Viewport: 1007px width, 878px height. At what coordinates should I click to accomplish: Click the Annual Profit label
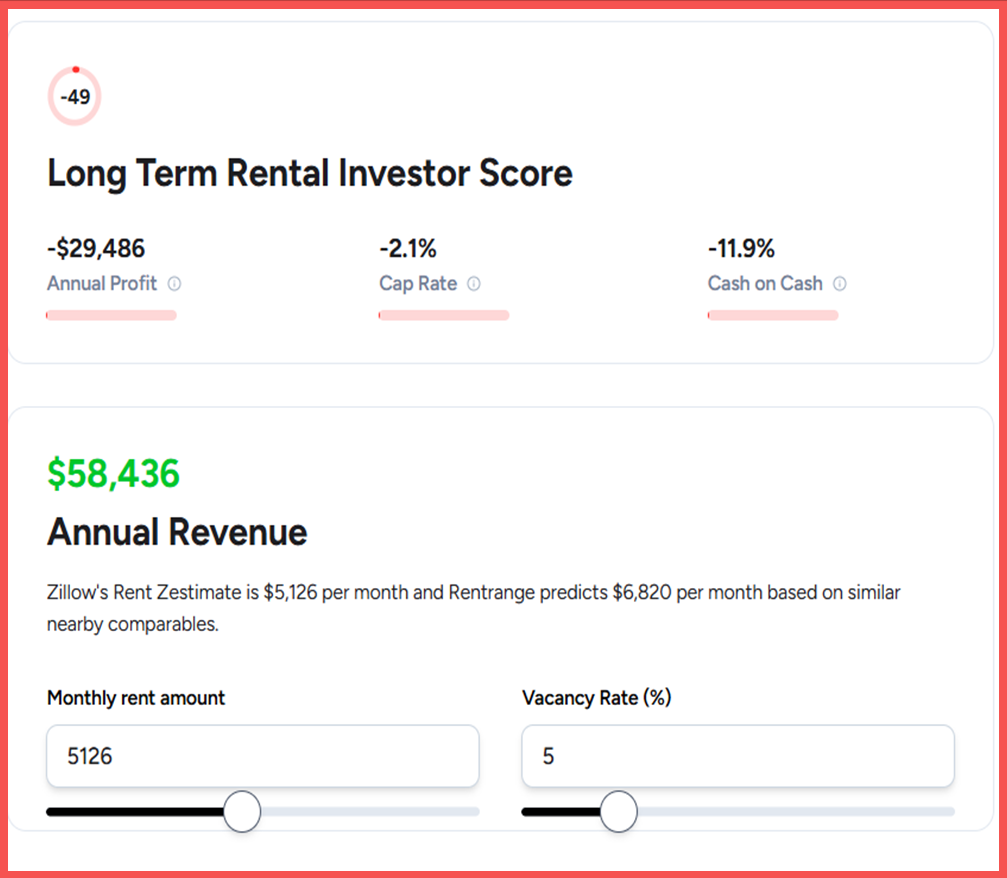click(101, 283)
